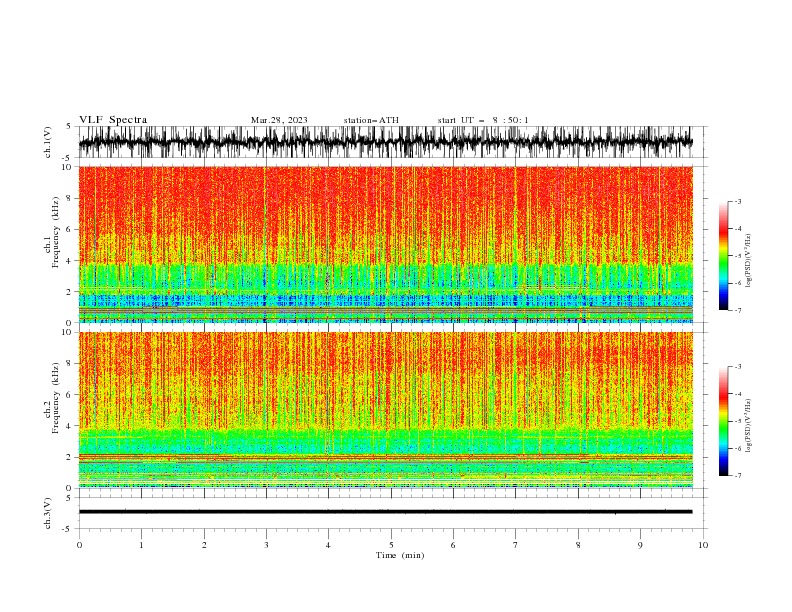Click time axis tick label "4"
Image resolution: width=792 pixels, height=612 pixels.
pyautogui.click(x=328, y=545)
